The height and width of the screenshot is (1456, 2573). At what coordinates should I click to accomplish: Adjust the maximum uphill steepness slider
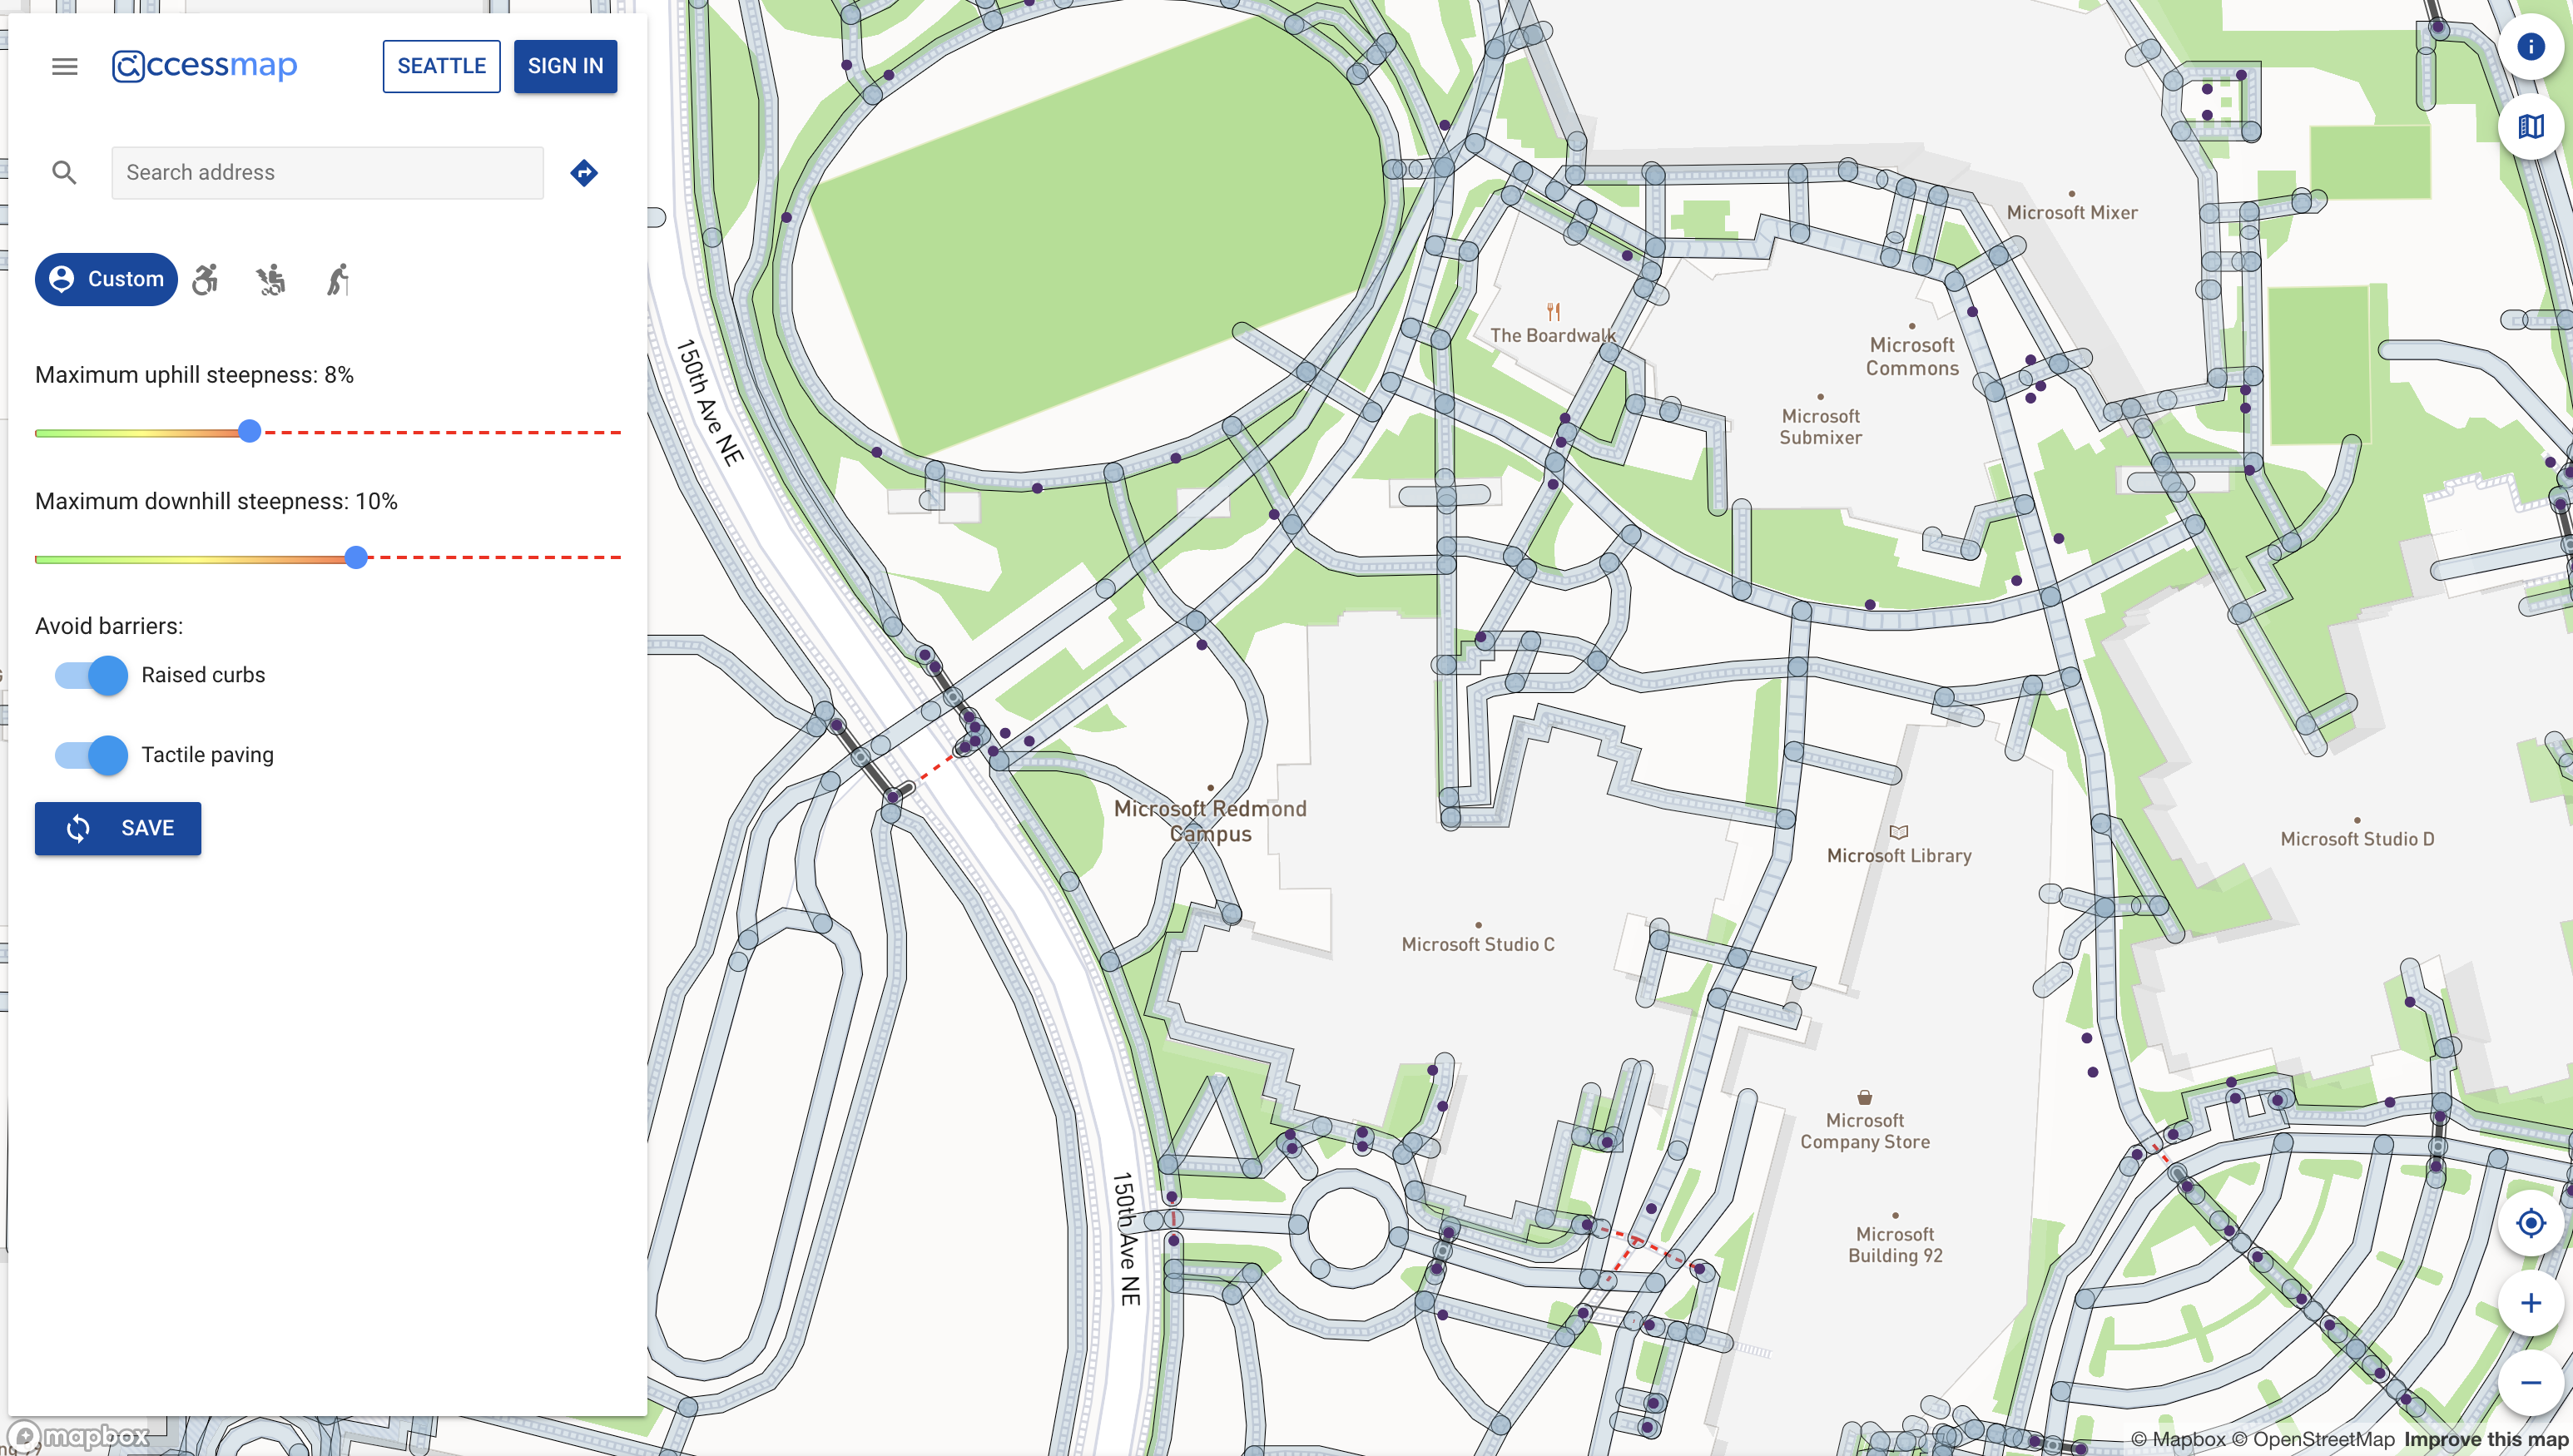pyautogui.click(x=250, y=432)
